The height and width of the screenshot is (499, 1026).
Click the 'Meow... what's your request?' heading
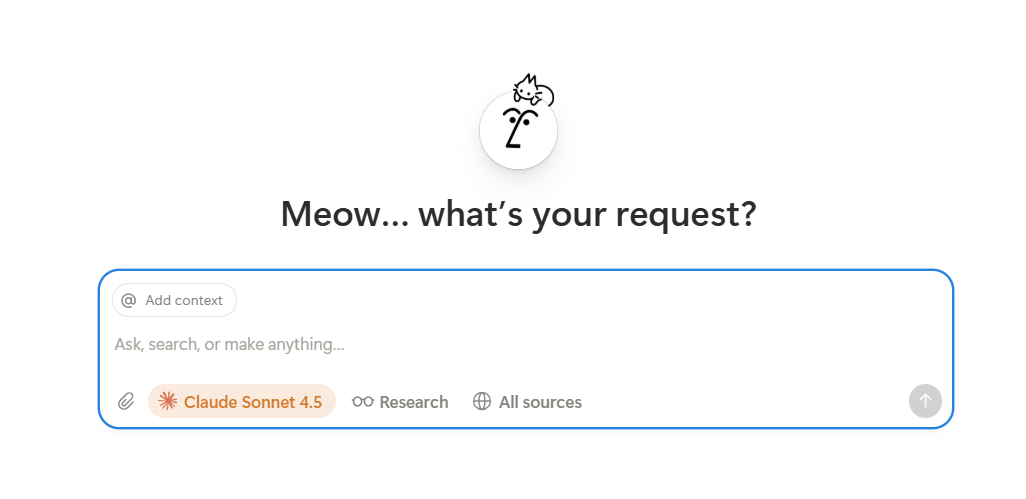tap(518, 214)
